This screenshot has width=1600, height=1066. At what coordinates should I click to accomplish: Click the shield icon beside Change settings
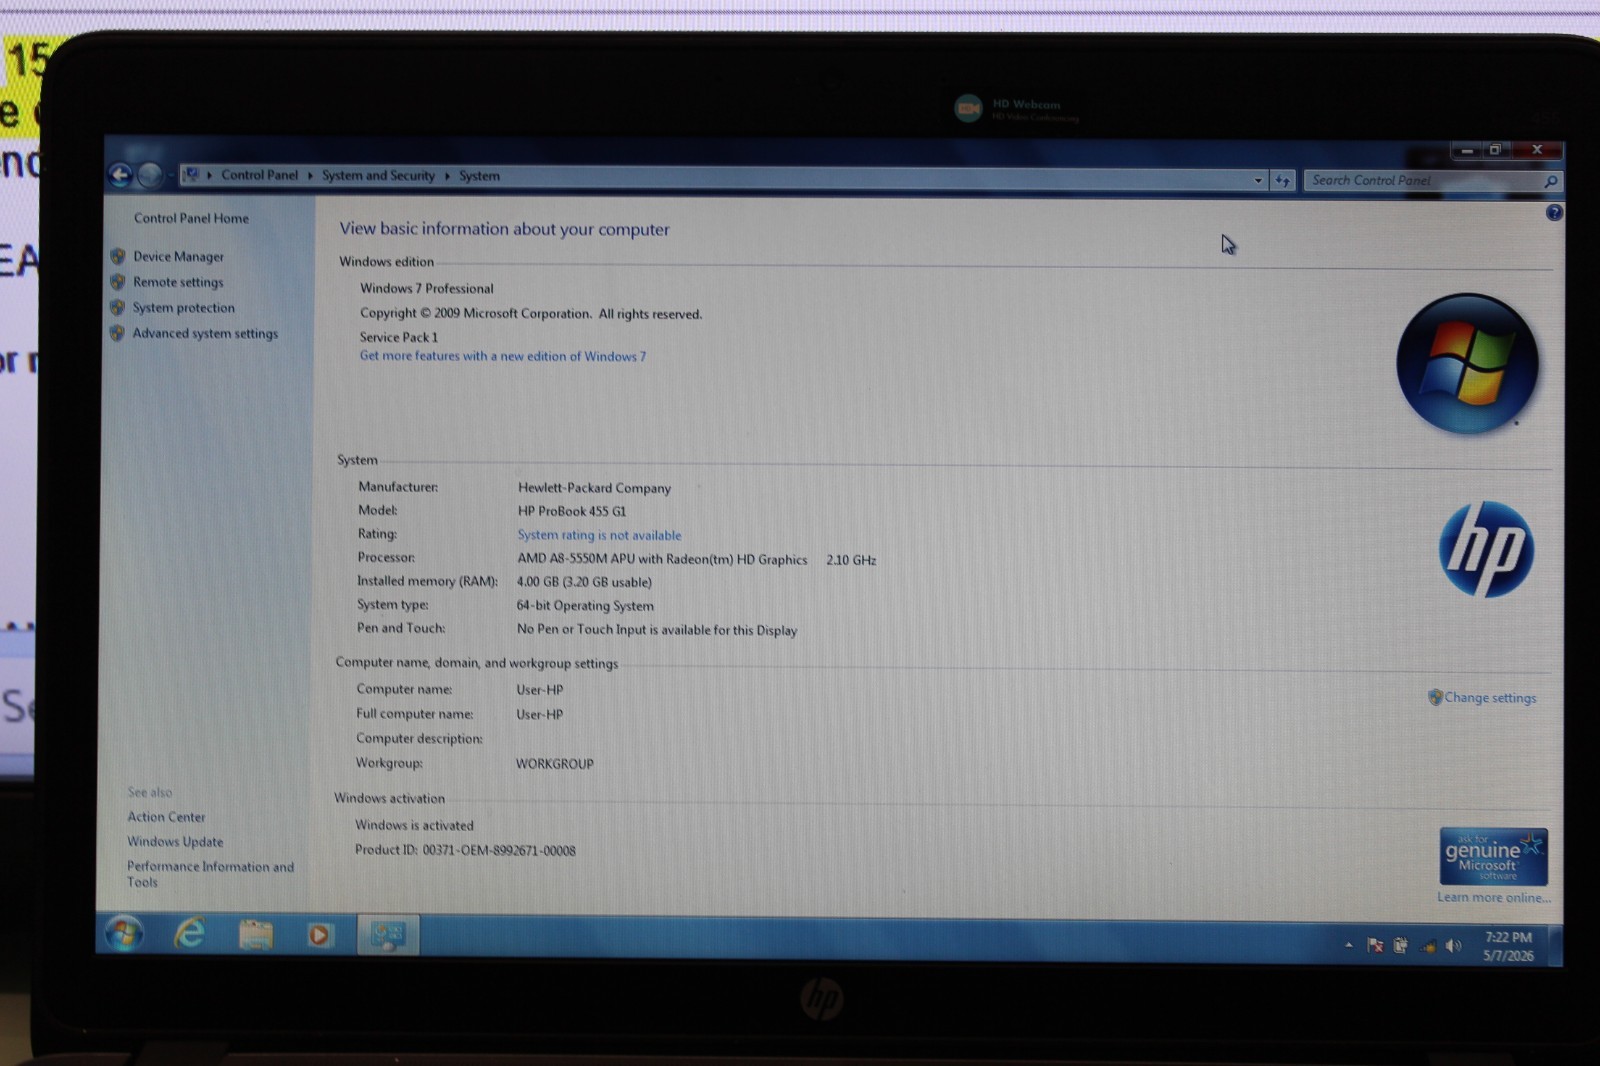(x=1435, y=697)
